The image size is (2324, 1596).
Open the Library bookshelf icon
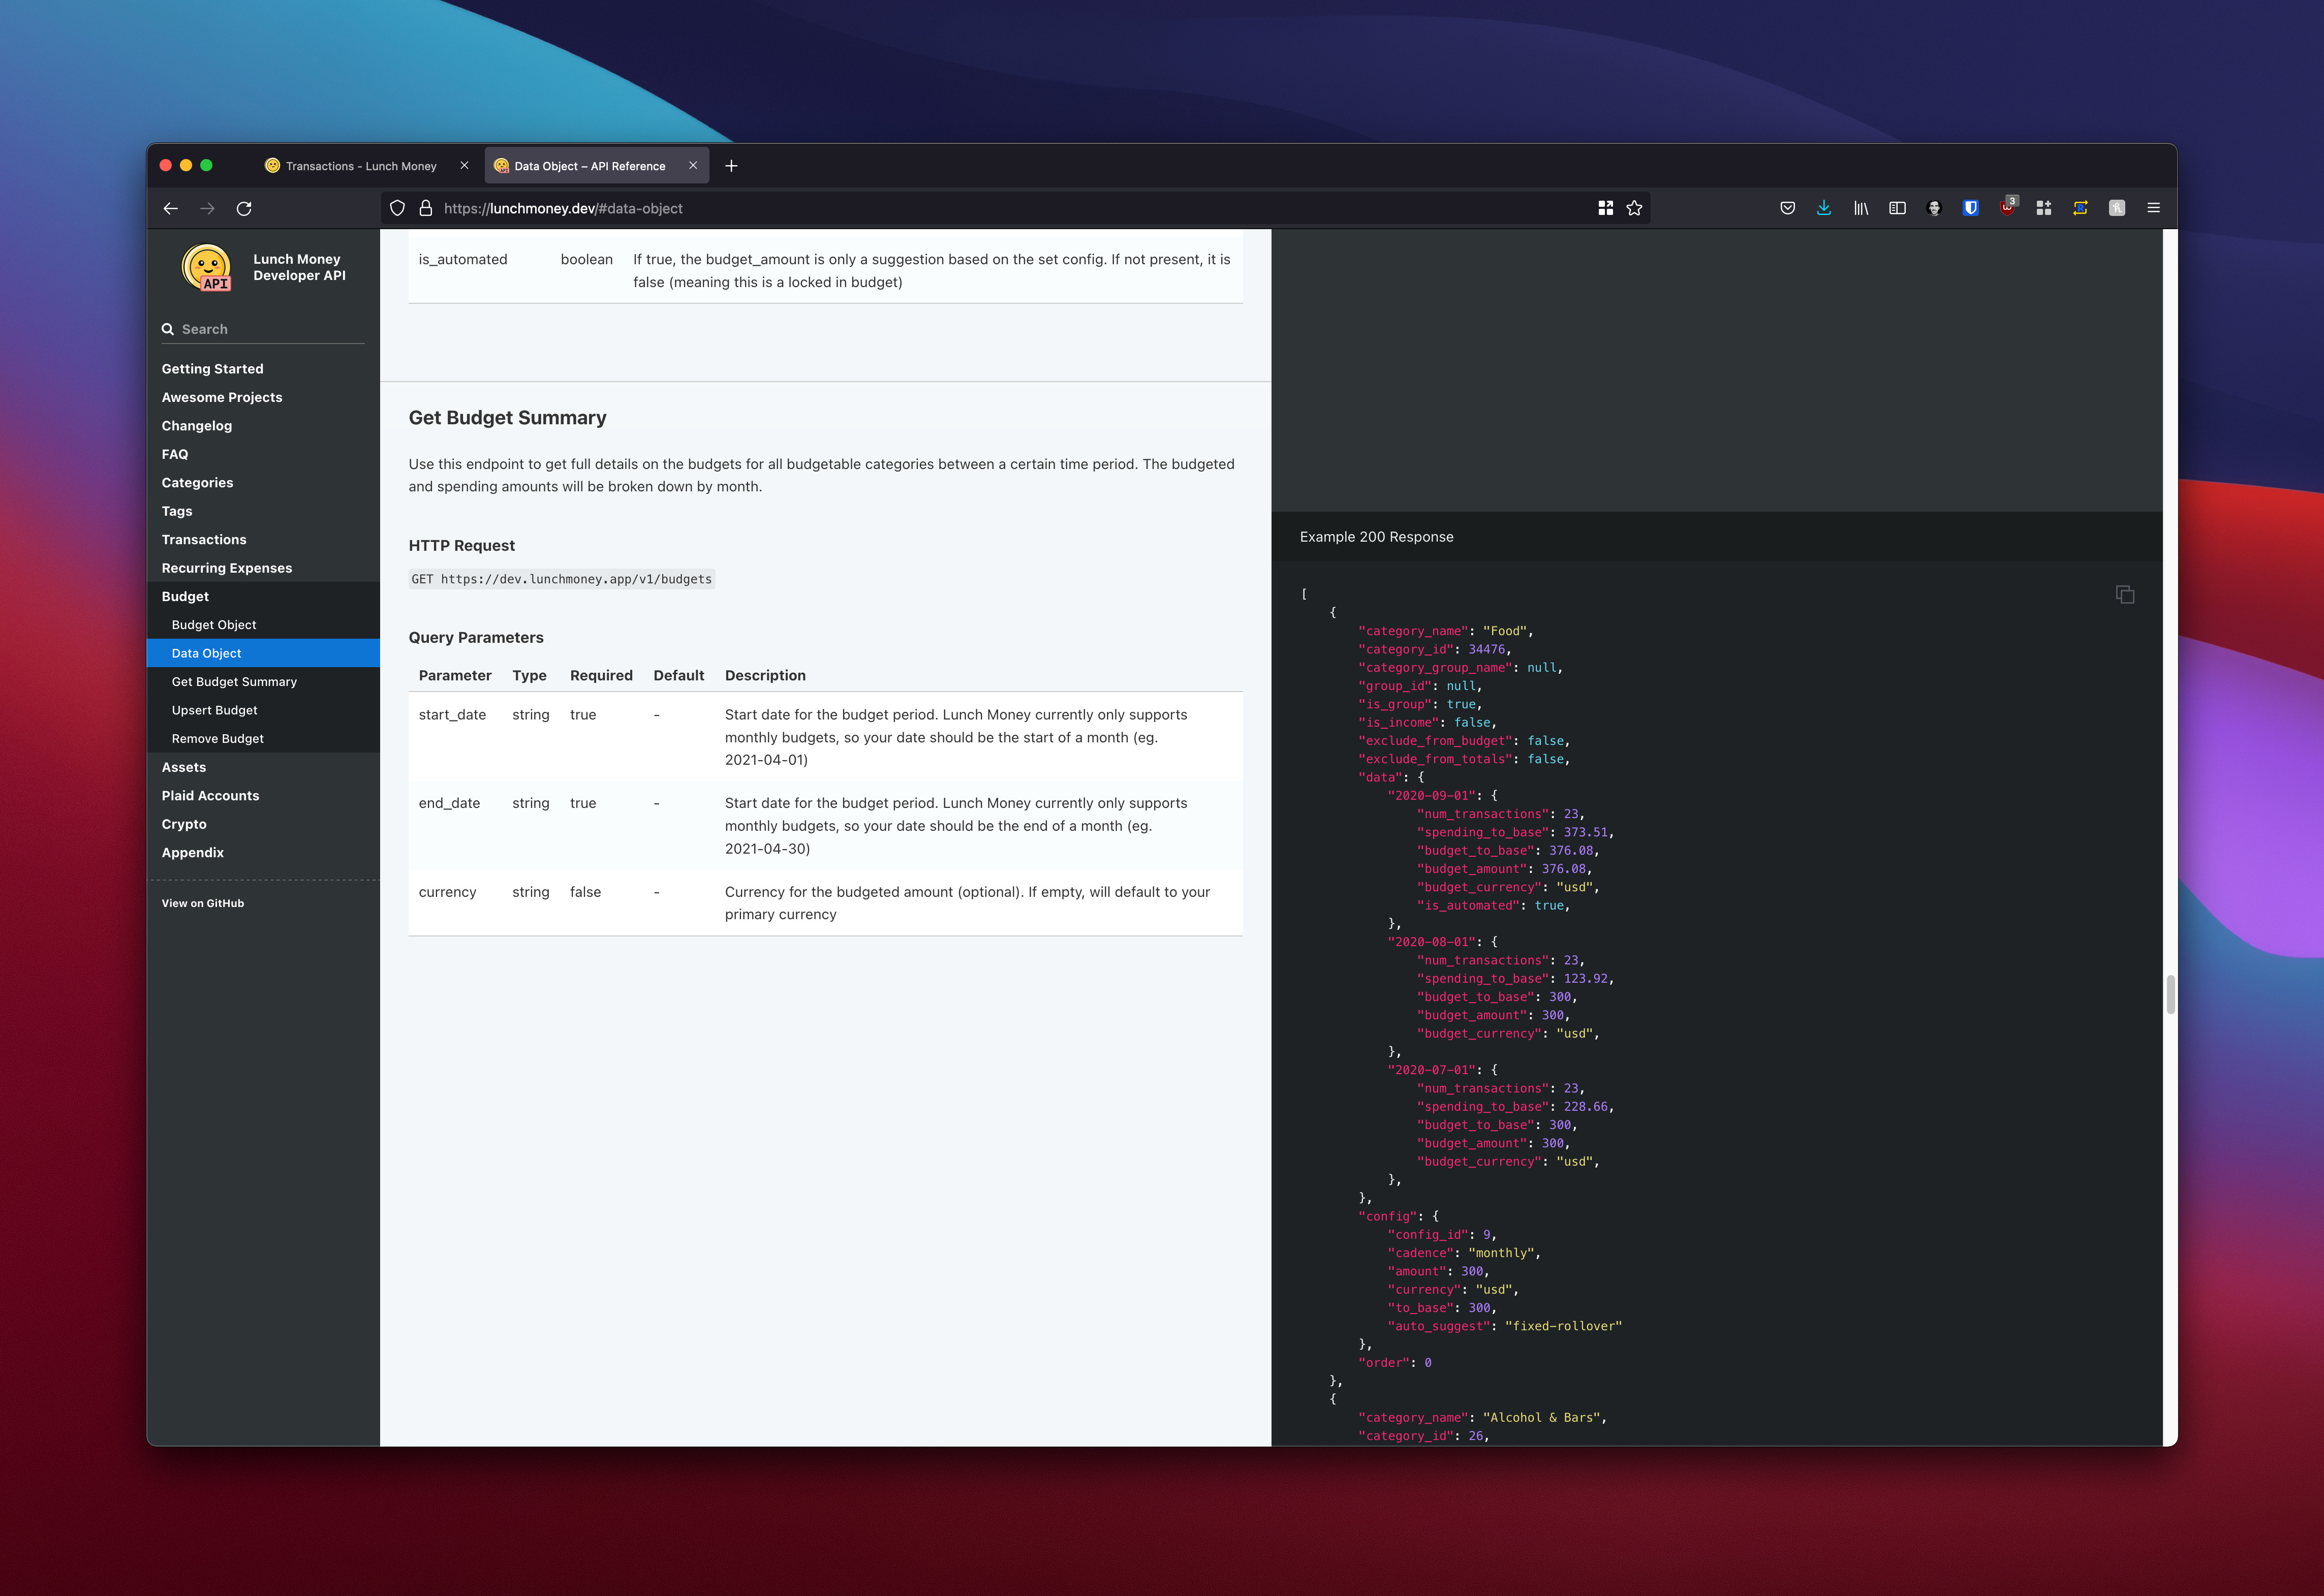pos(1861,208)
